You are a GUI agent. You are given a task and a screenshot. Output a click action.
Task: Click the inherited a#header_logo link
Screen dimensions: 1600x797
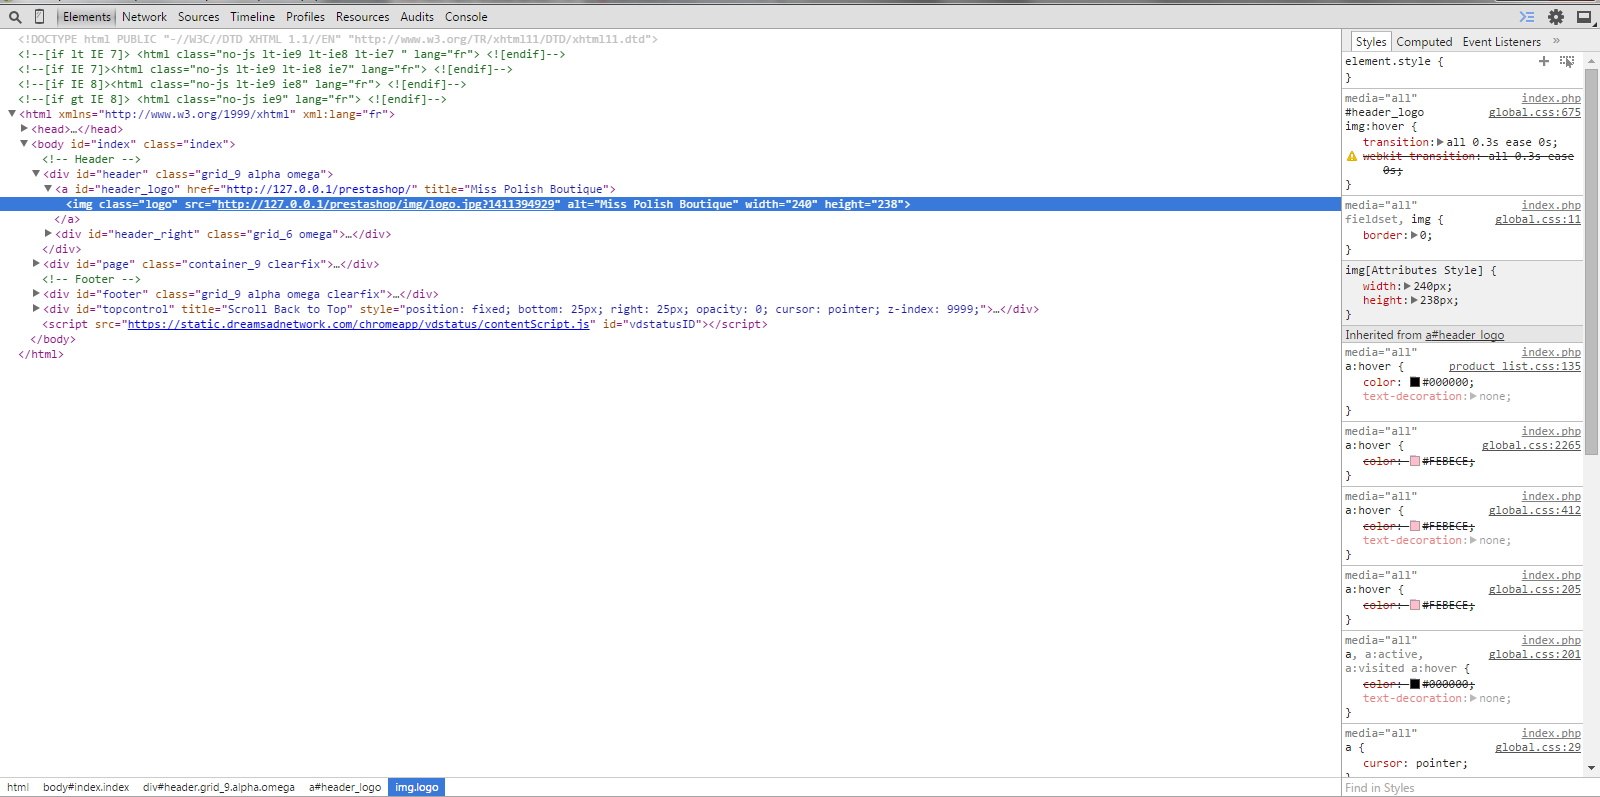[1464, 335]
